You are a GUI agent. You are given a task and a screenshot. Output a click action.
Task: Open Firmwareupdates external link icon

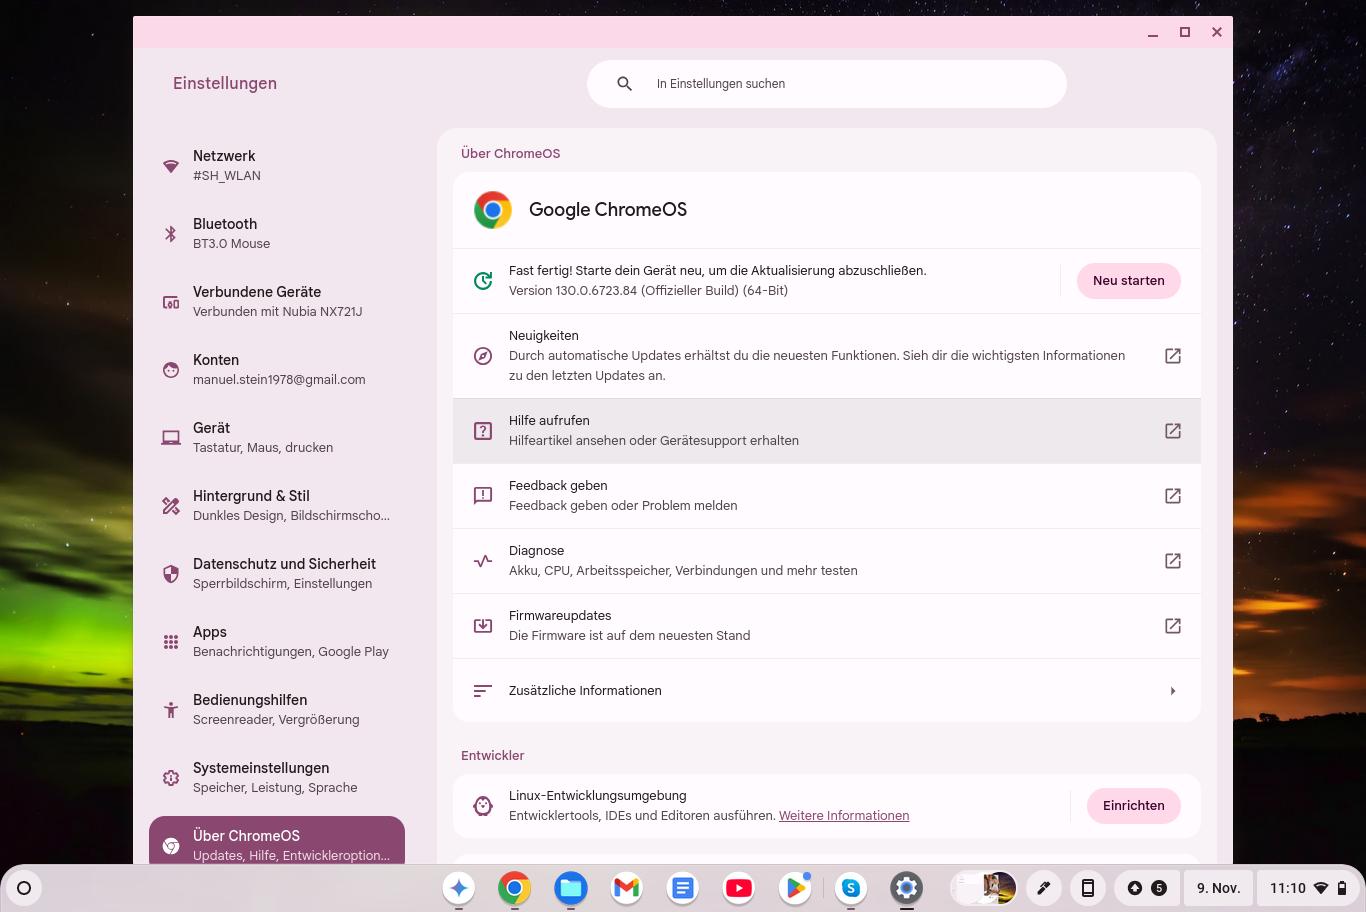pyautogui.click(x=1173, y=626)
